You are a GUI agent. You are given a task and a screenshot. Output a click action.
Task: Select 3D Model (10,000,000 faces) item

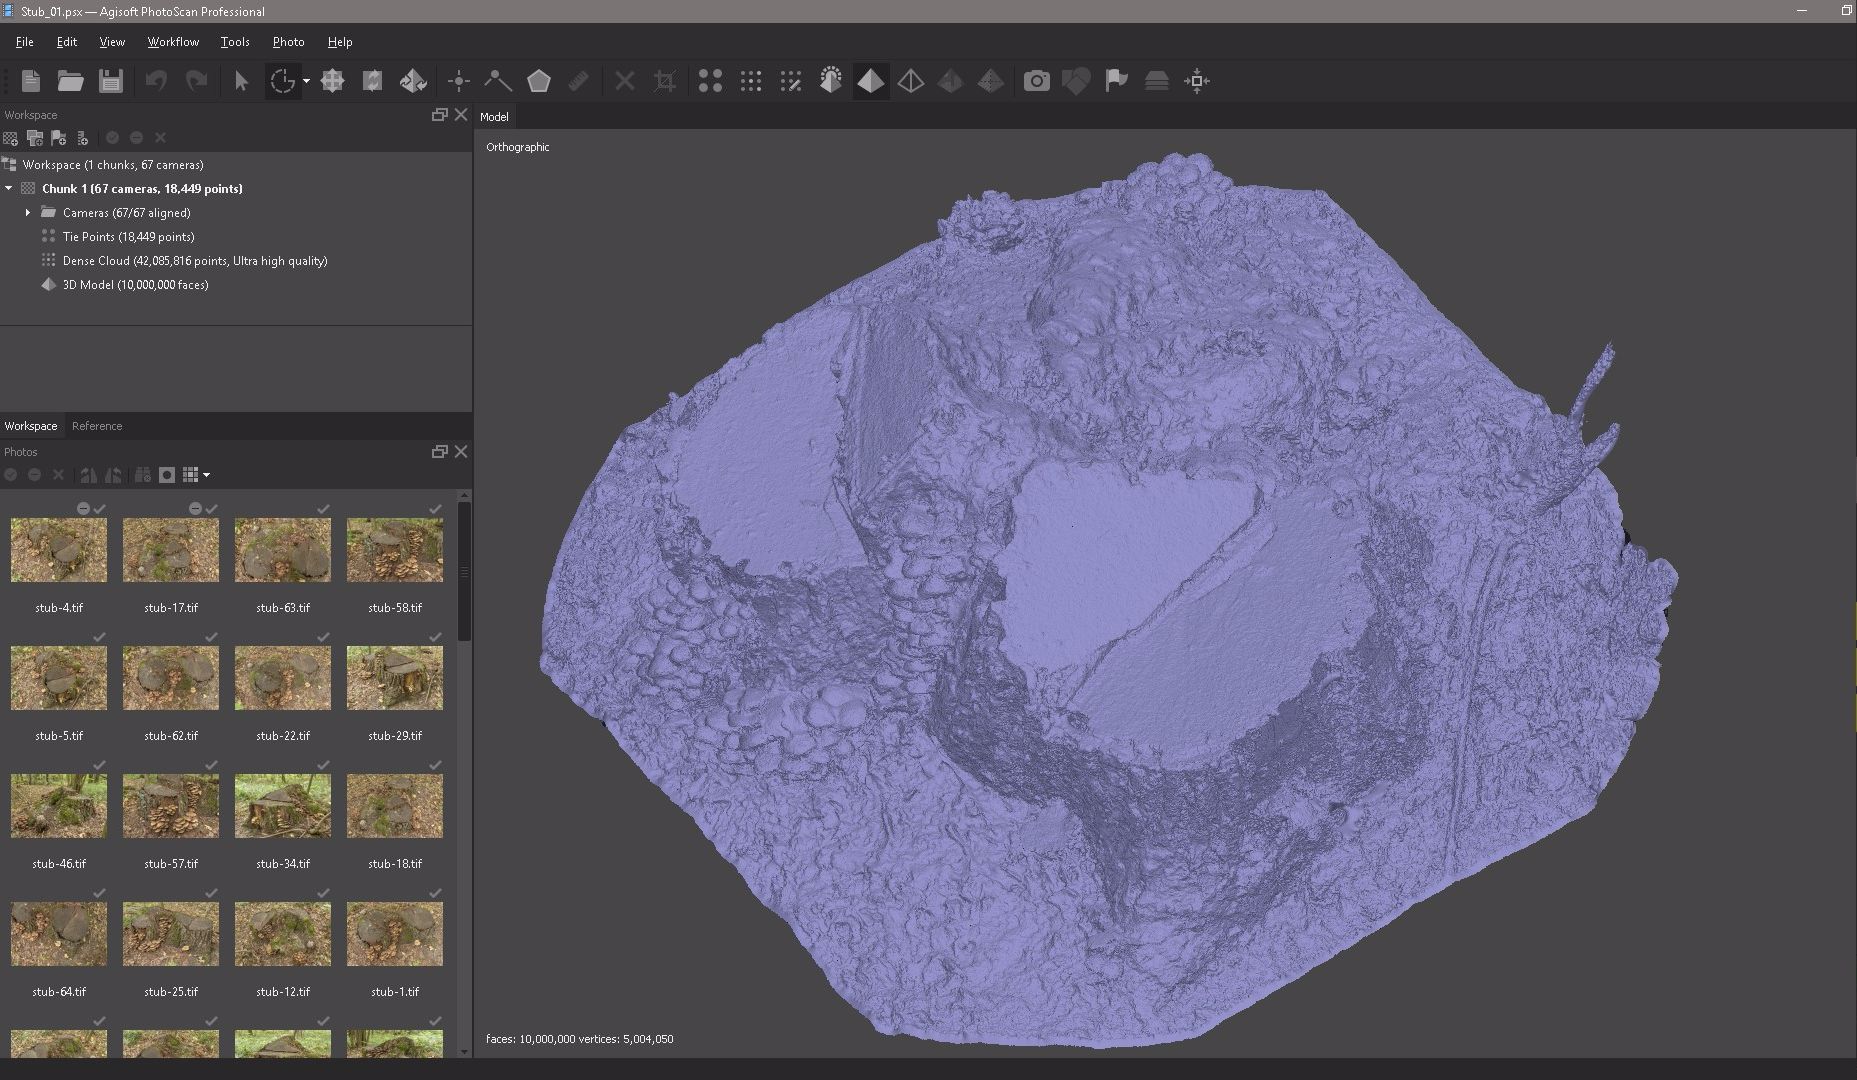(x=135, y=285)
